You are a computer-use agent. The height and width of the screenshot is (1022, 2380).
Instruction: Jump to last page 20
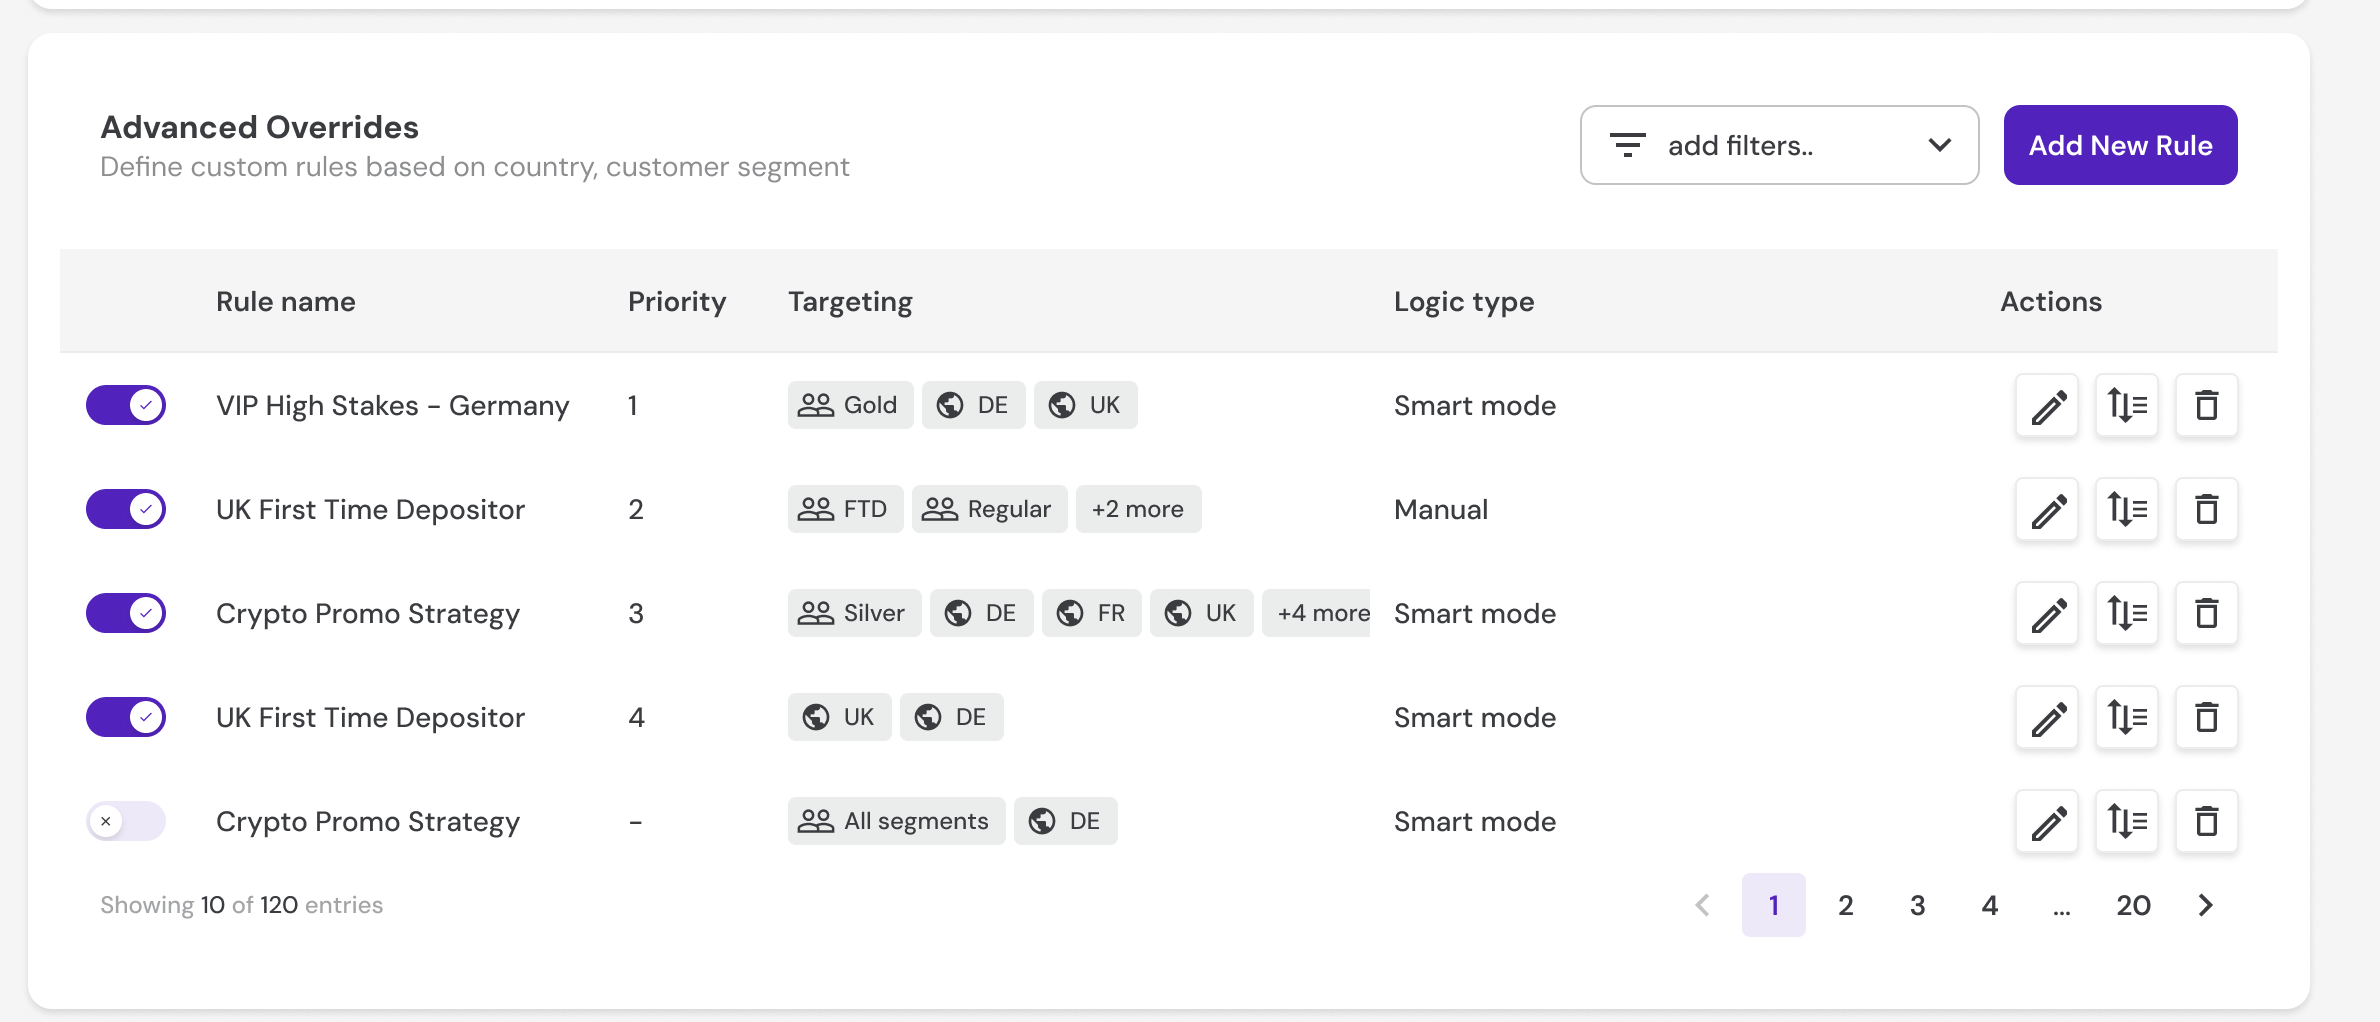pos(2133,905)
